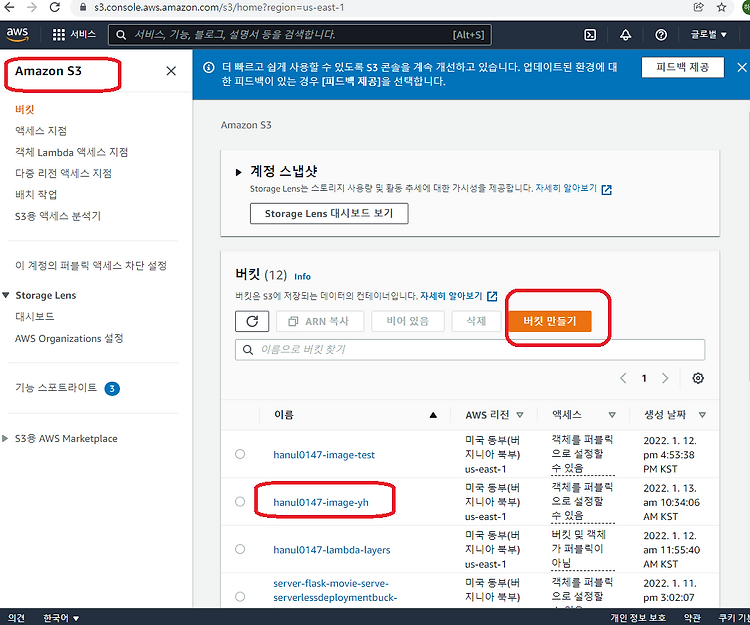Viewport: 750px width, 625px height.
Task: Sort by AWS 리전 column
Action: [x=519, y=415]
